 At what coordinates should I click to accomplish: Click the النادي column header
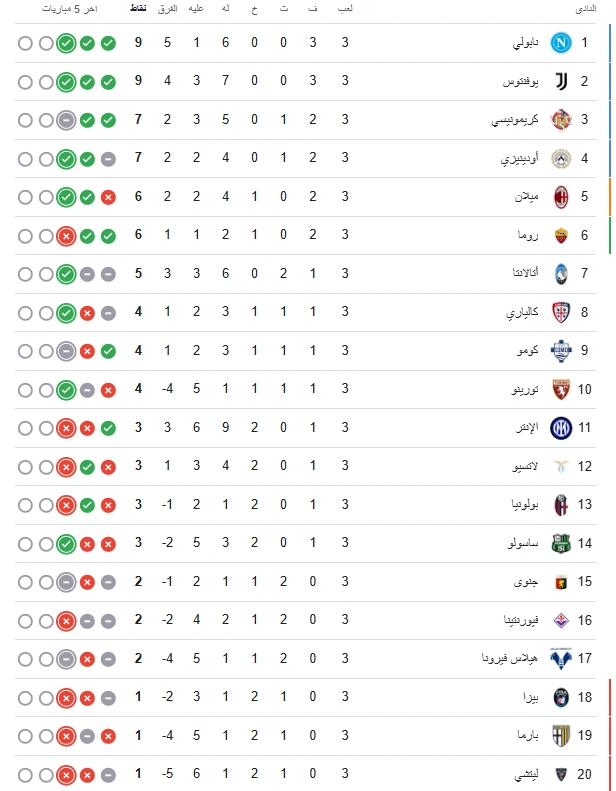(x=586, y=9)
